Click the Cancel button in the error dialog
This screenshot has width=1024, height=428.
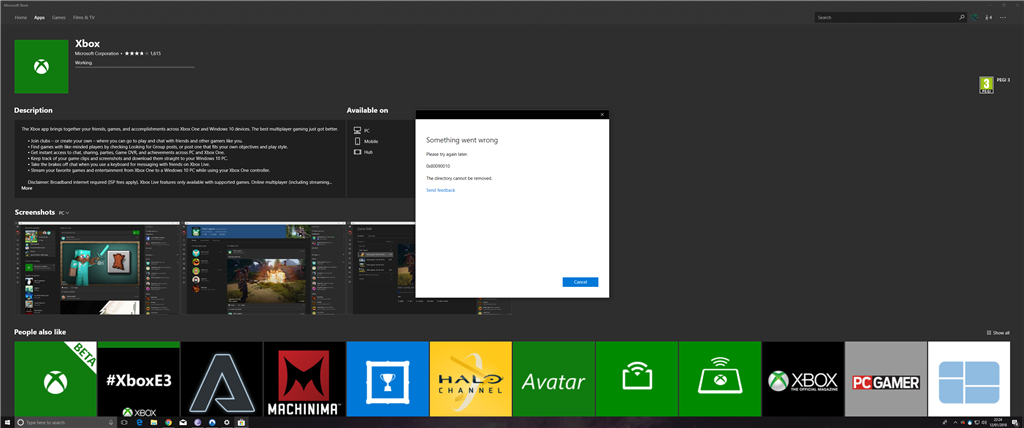pos(580,282)
